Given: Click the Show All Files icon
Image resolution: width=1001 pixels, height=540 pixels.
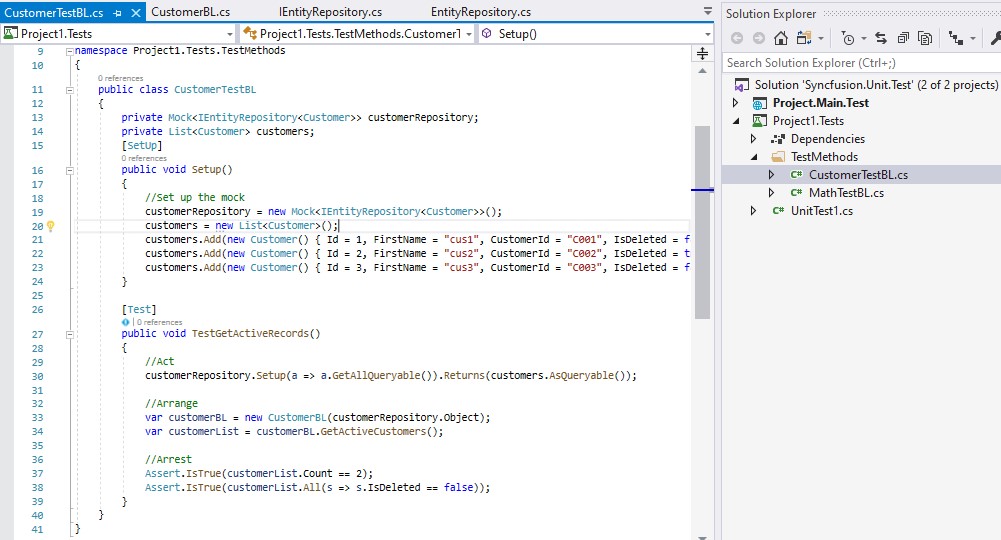Looking at the screenshot, I should (x=925, y=38).
